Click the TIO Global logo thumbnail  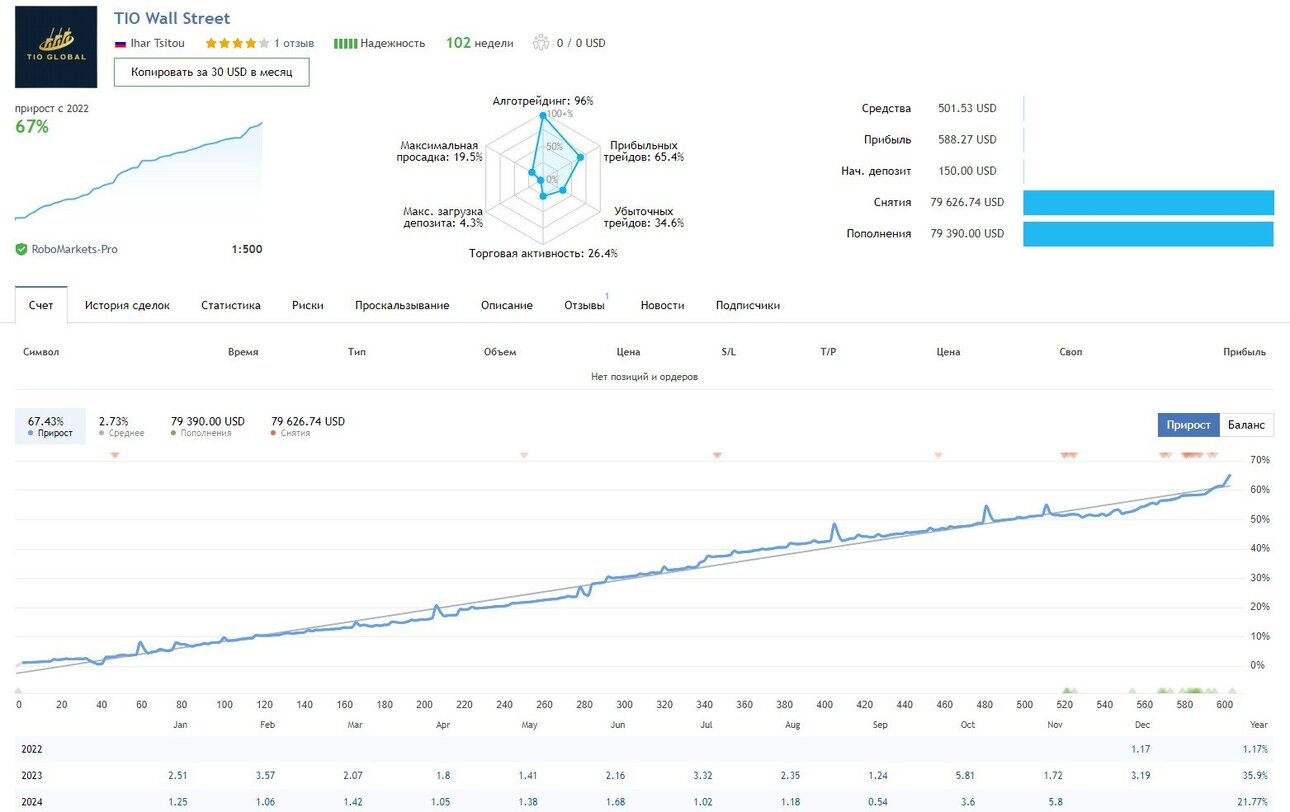[56, 46]
